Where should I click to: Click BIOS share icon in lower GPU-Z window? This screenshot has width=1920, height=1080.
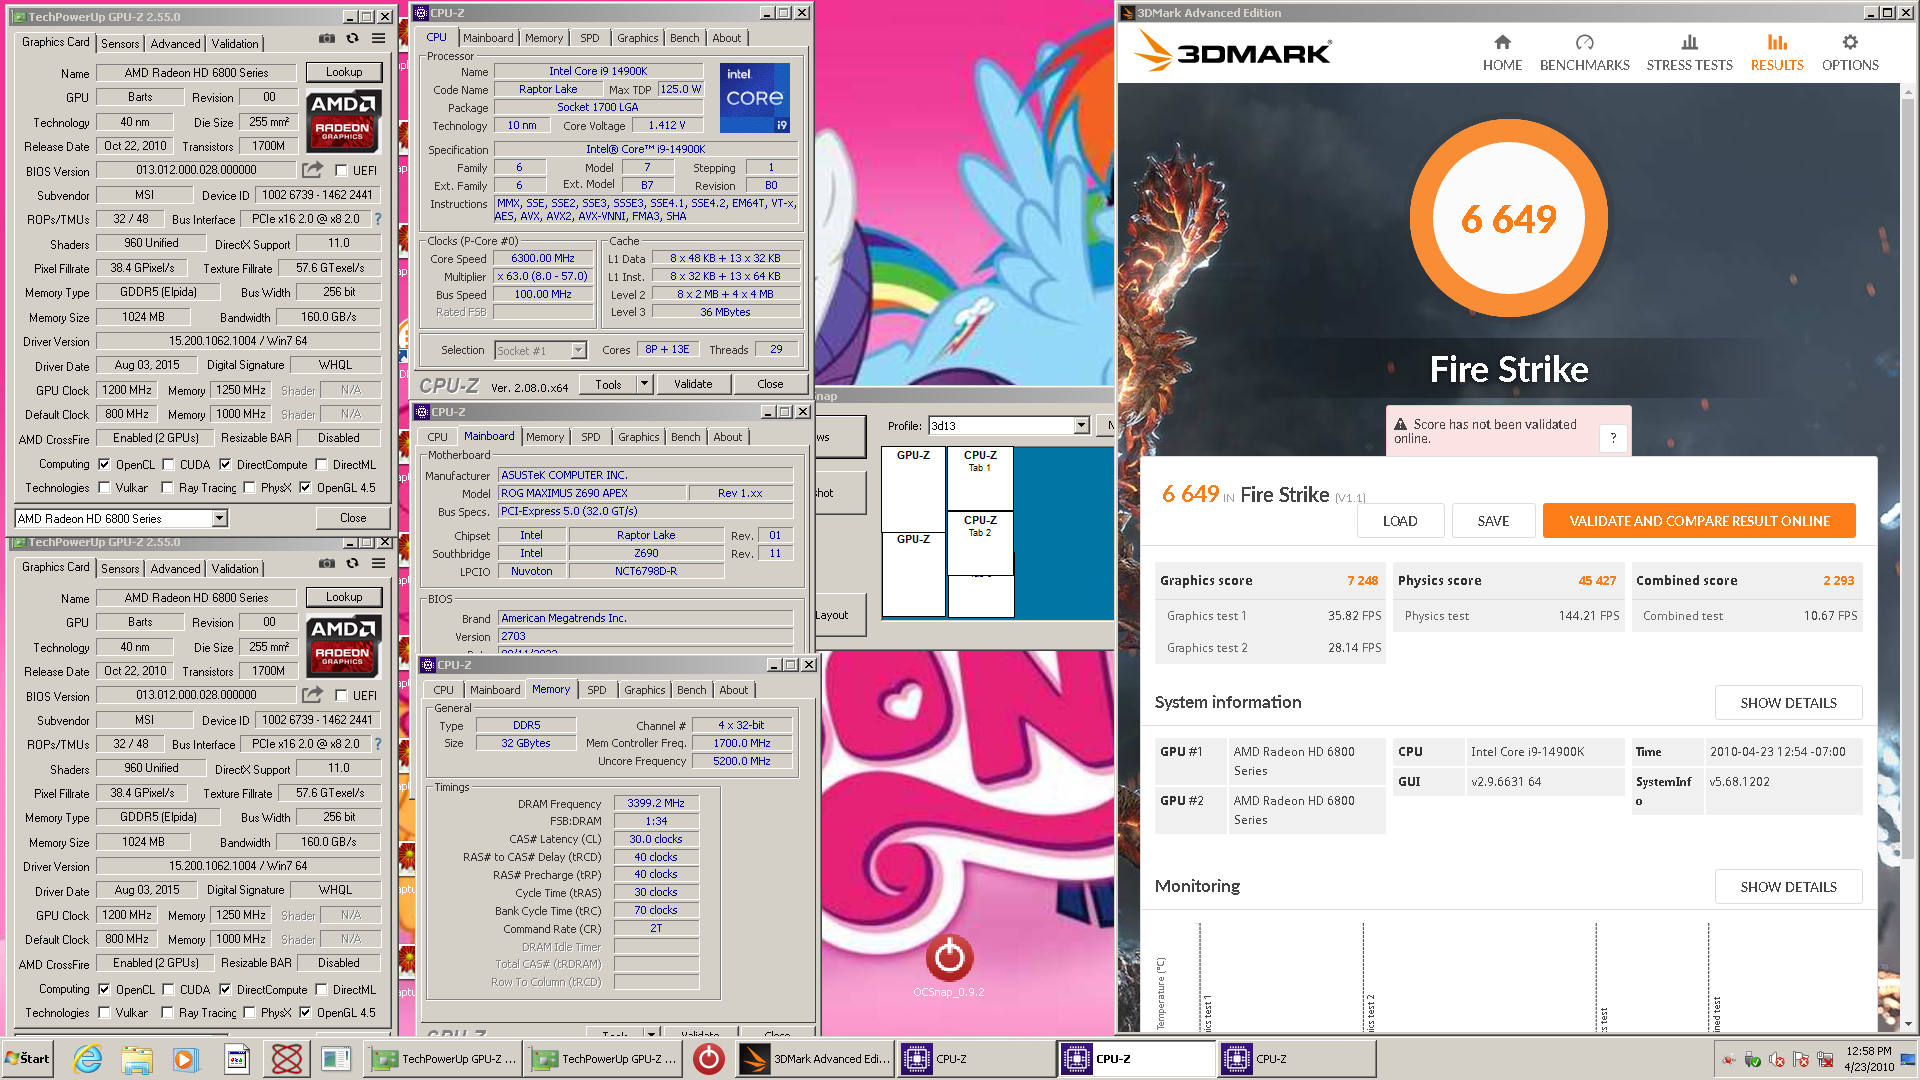313,695
